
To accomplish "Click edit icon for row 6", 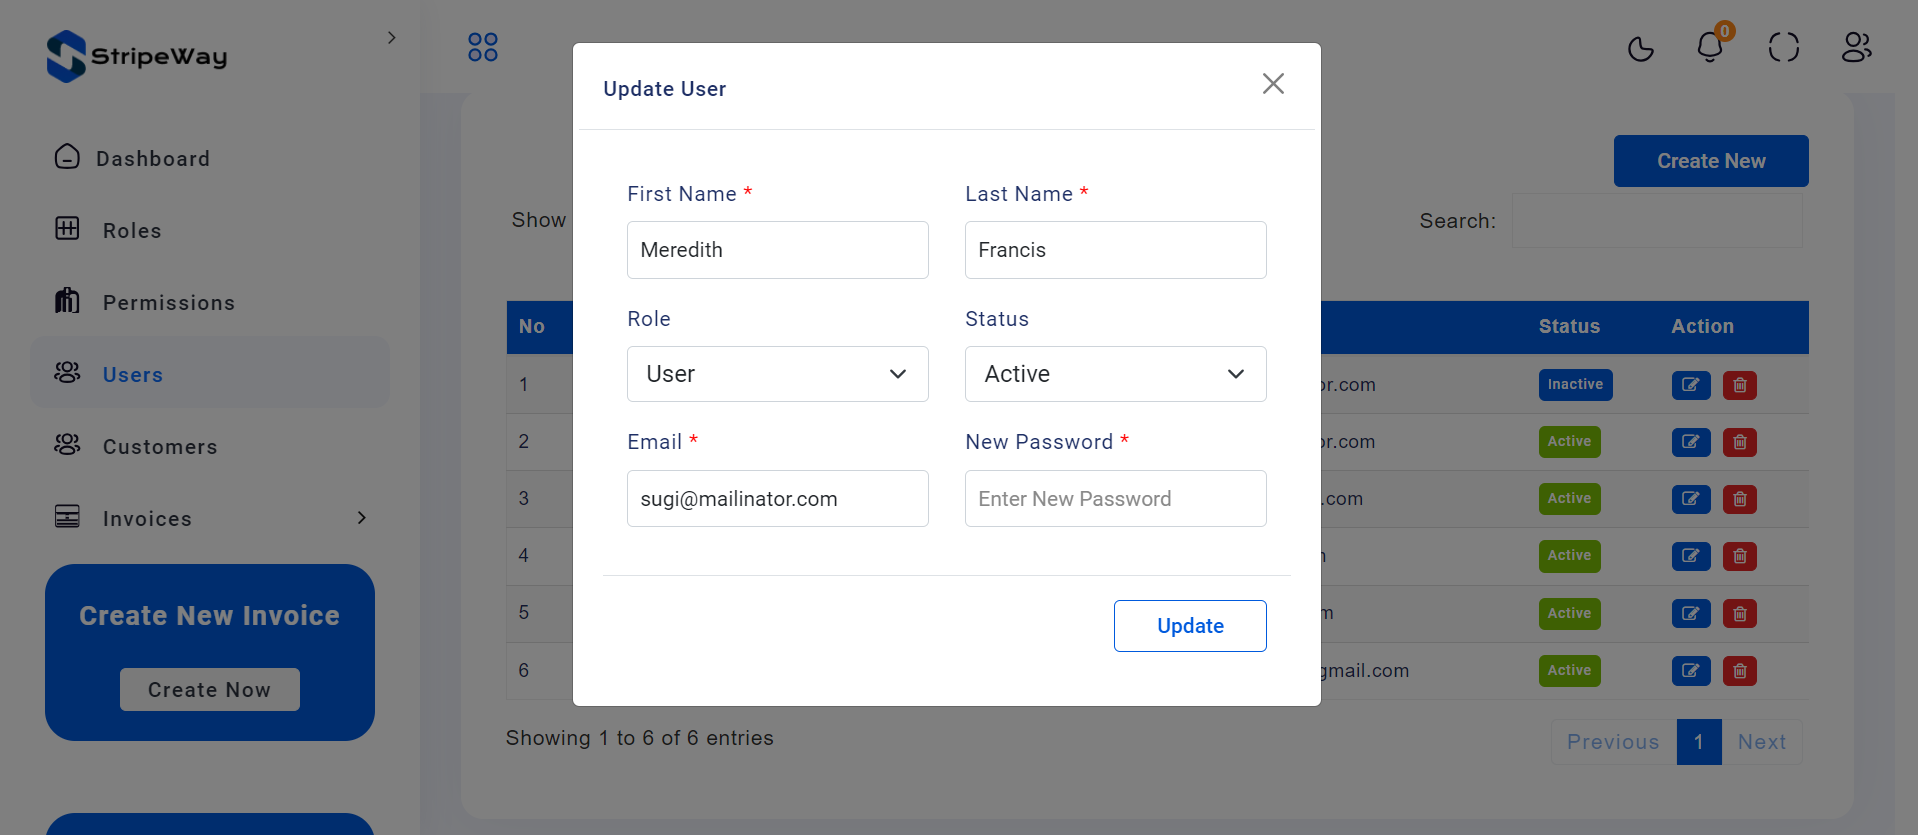I will [x=1691, y=671].
